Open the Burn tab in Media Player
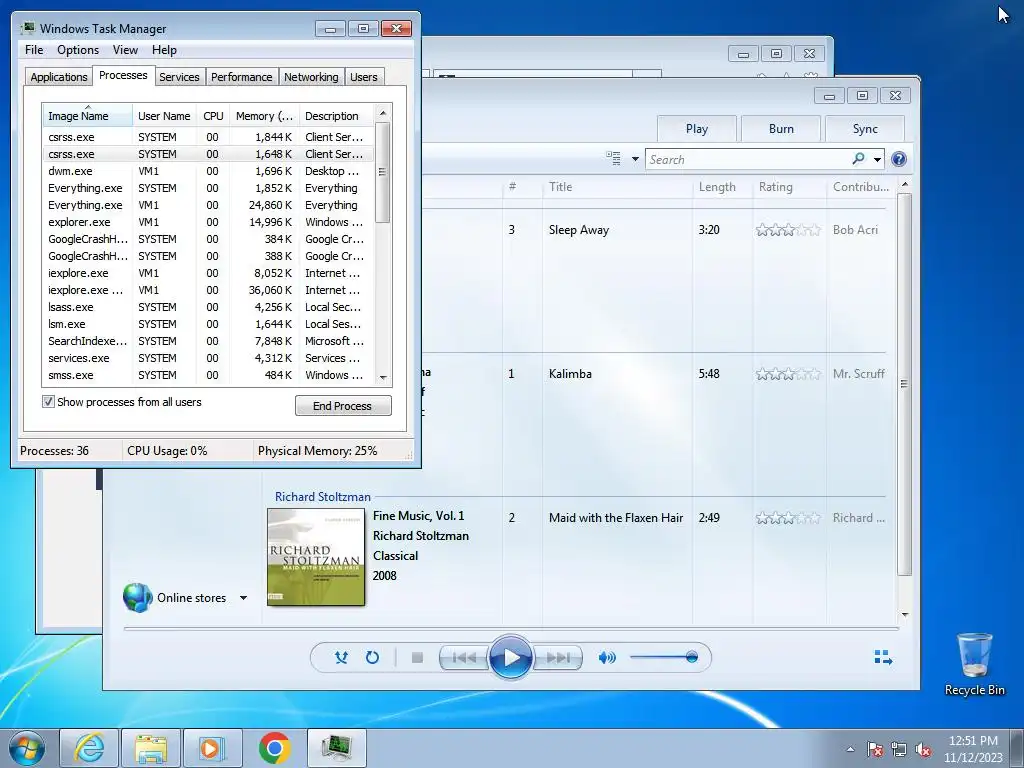The image size is (1024, 768). pos(781,129)
